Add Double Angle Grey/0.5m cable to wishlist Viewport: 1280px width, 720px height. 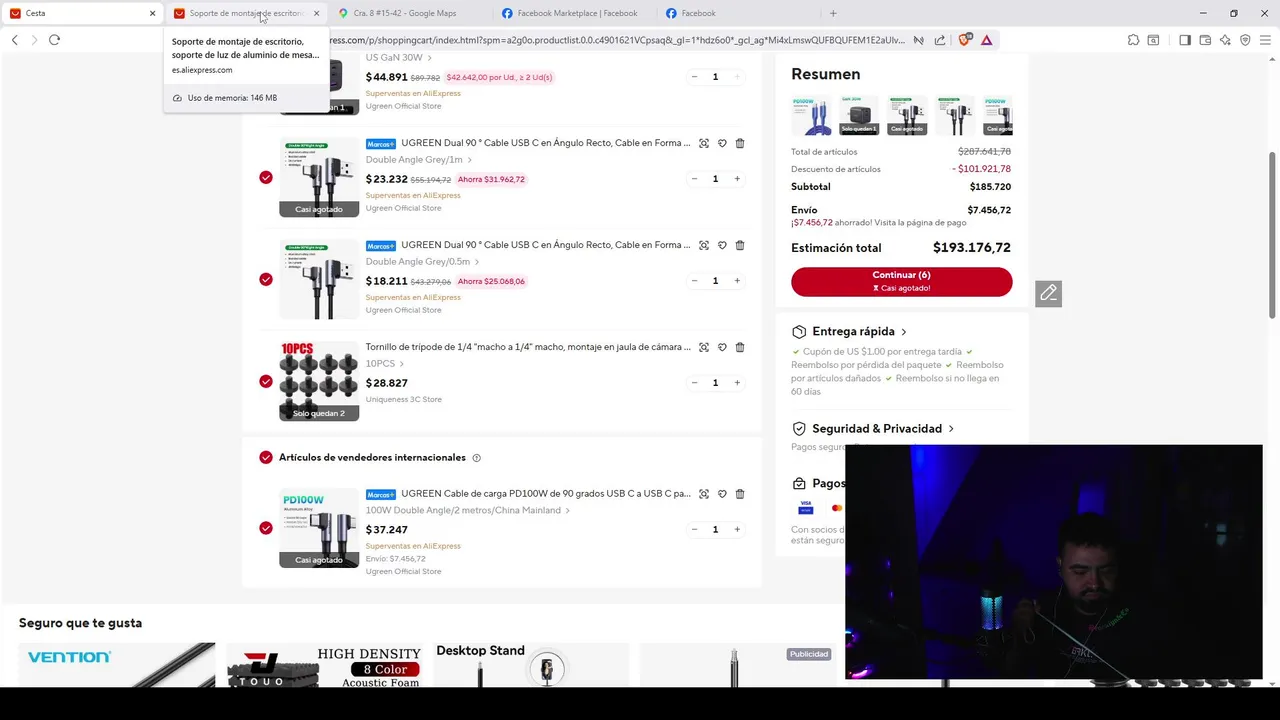coord(722,245)
